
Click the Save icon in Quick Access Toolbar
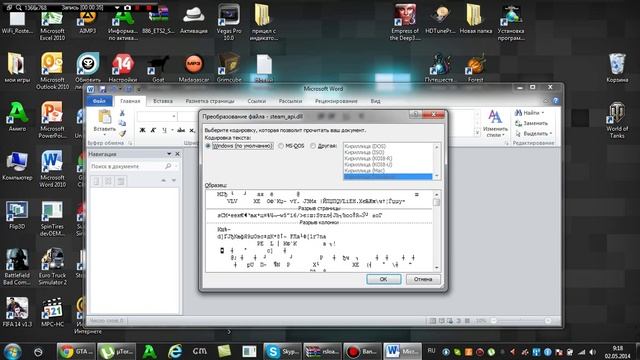pyautogui.click(x=102, y=89)
